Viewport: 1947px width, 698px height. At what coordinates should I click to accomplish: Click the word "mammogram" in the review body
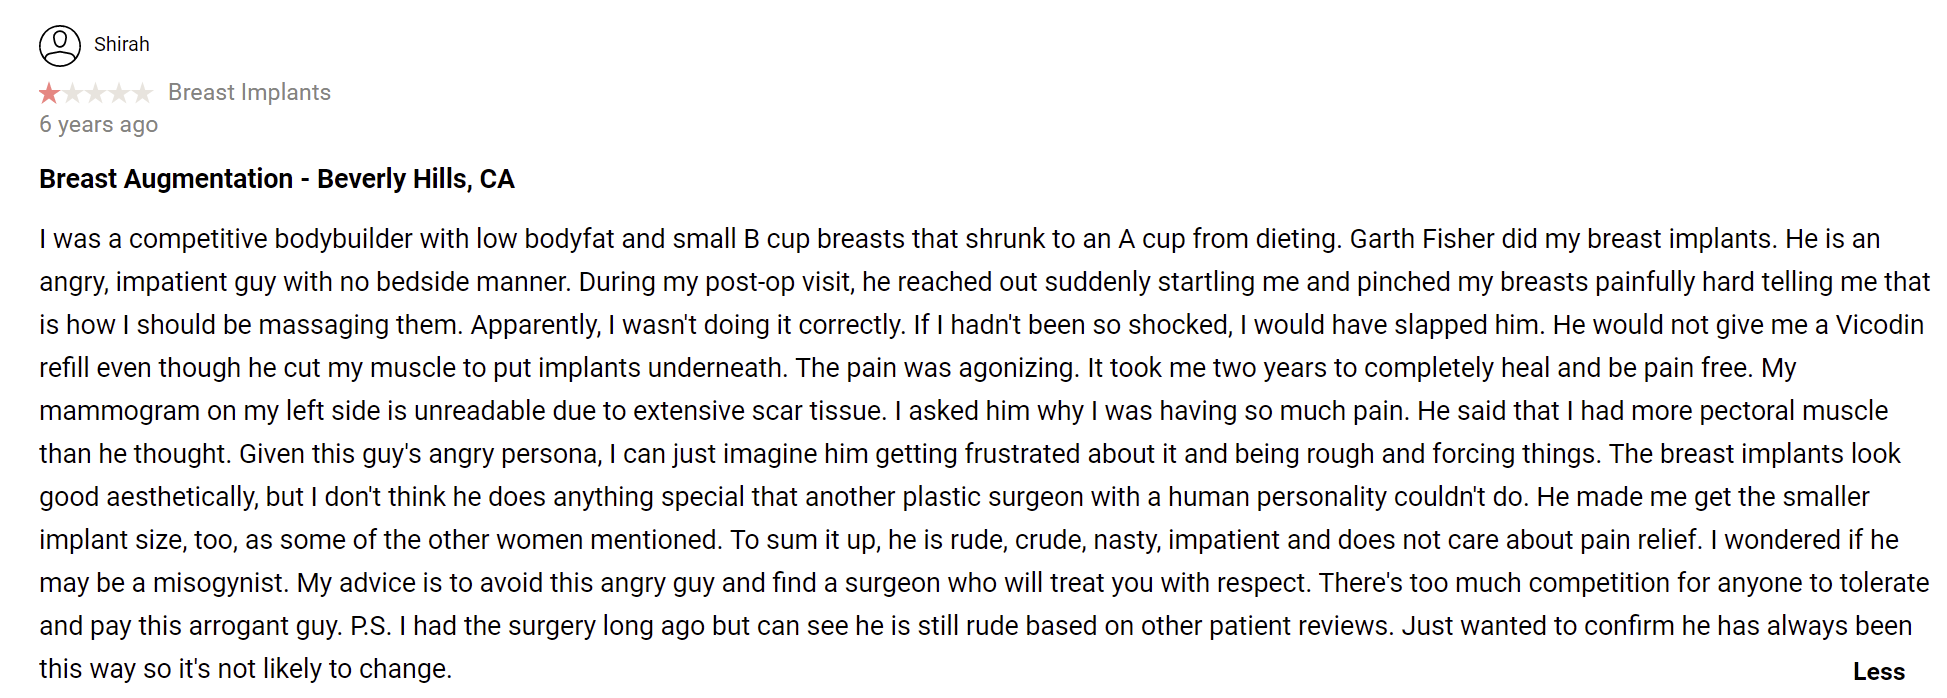119,412
